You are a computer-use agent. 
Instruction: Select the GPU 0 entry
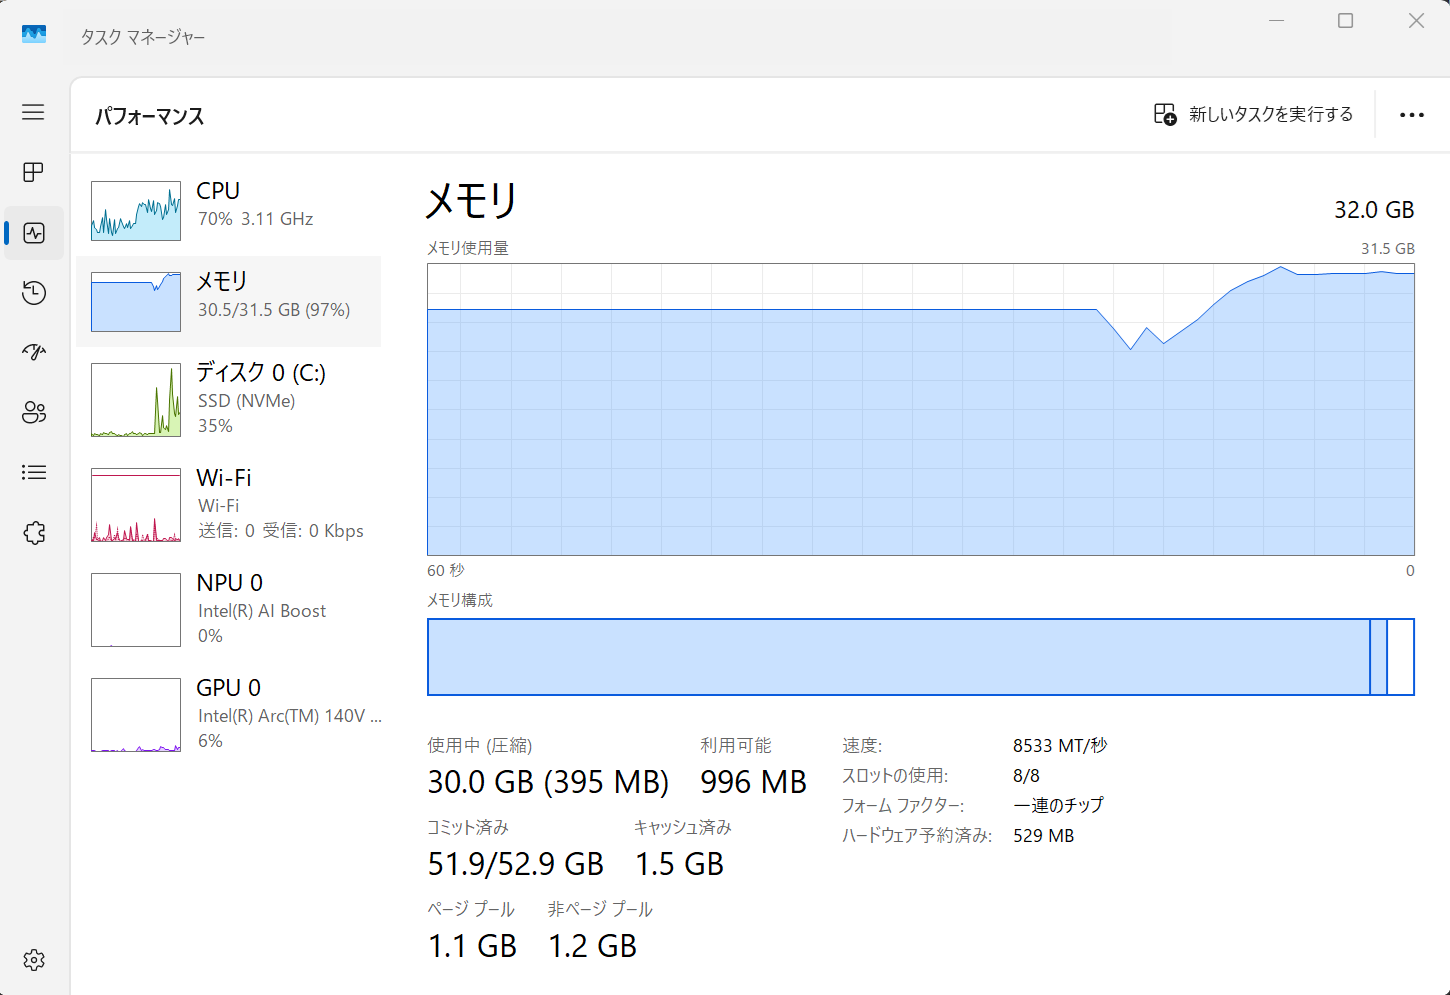229,714
